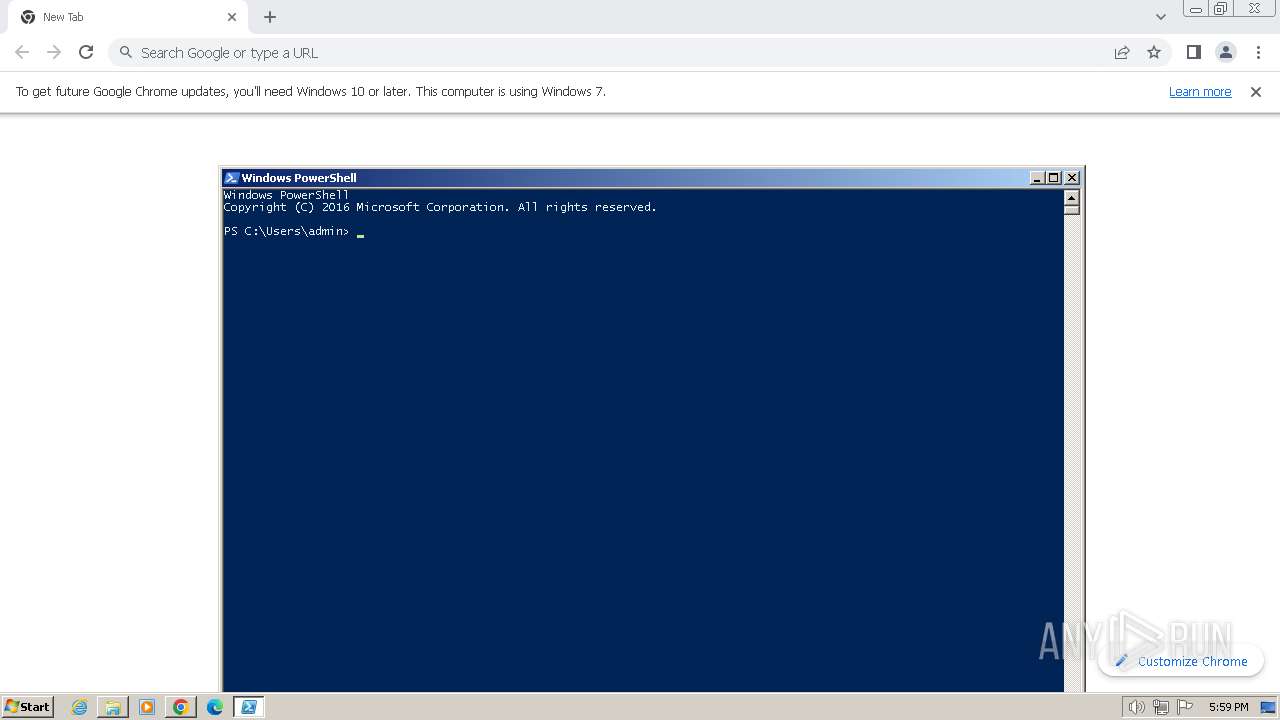Open the tab search chevron dropdown
1280x720 pixels.
pyautogui.click(x=1160, y=17)
